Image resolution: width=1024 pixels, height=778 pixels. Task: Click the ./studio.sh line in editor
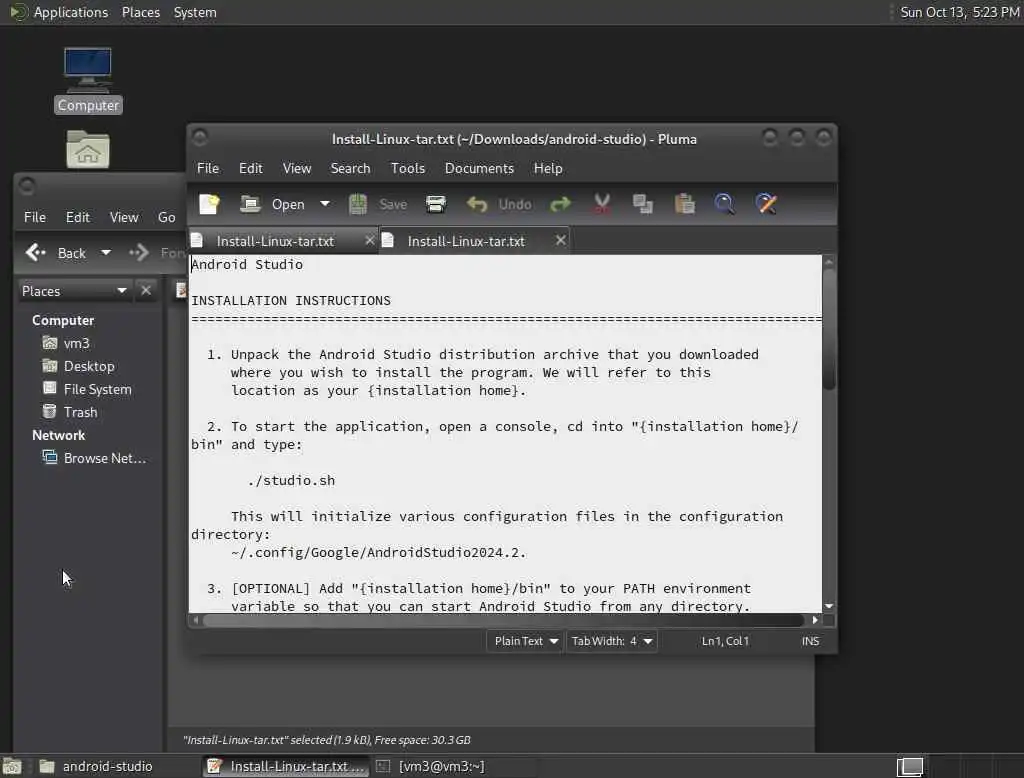coord(291,481)
